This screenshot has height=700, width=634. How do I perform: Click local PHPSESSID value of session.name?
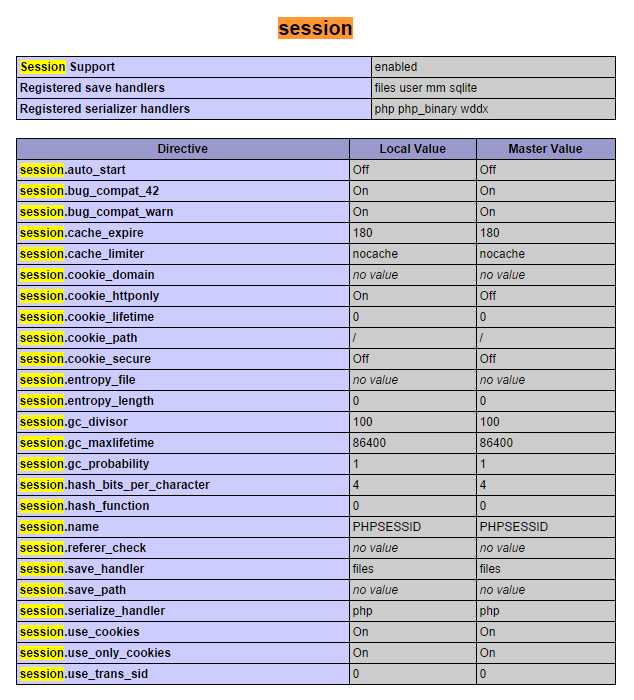[382, 527]
